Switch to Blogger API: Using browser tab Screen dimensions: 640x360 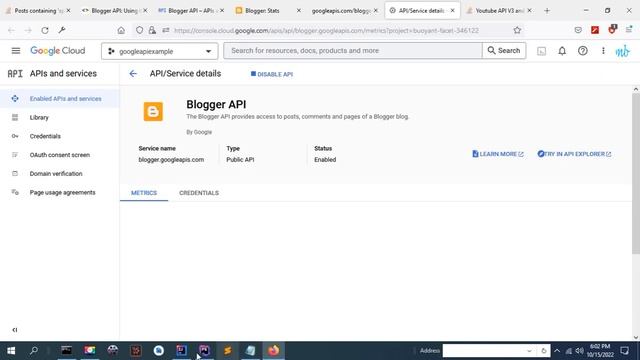coord(114,11)
